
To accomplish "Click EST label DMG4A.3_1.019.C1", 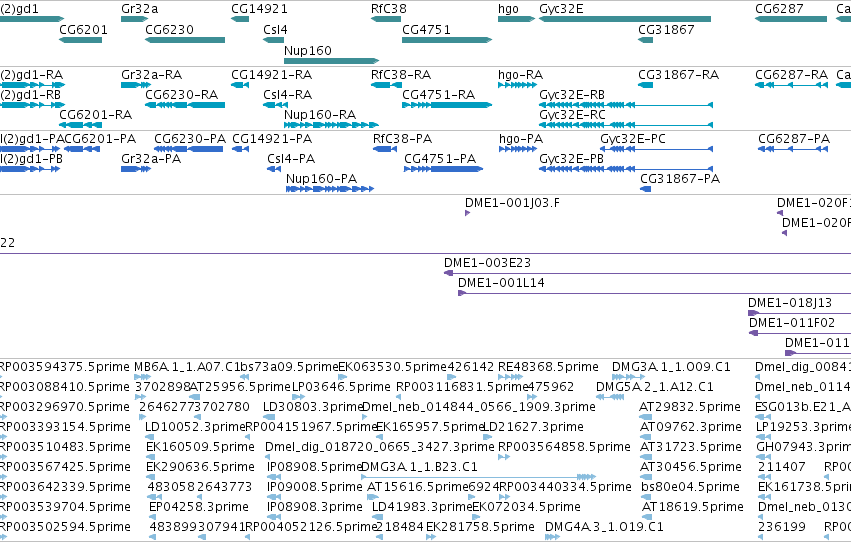I will click(604, 527).
